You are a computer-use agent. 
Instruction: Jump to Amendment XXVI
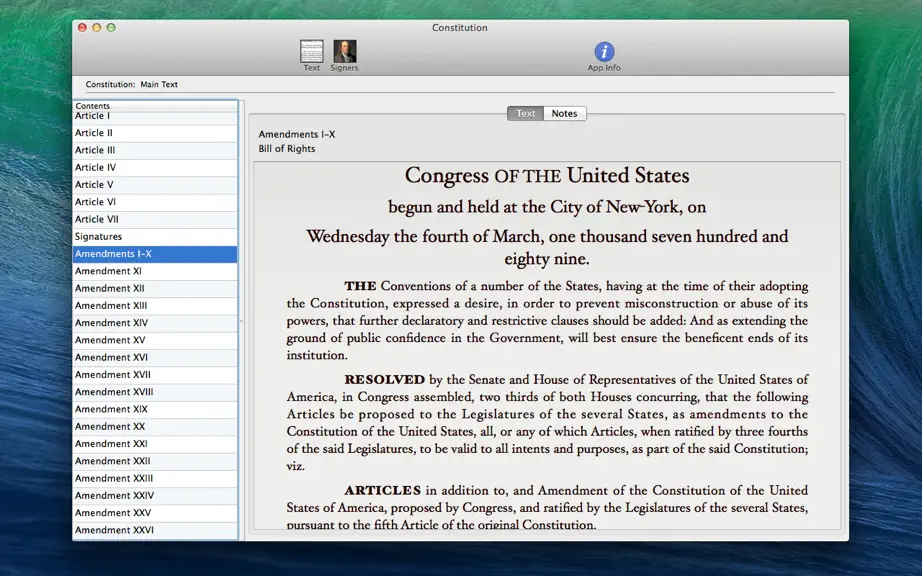point(155,531)
